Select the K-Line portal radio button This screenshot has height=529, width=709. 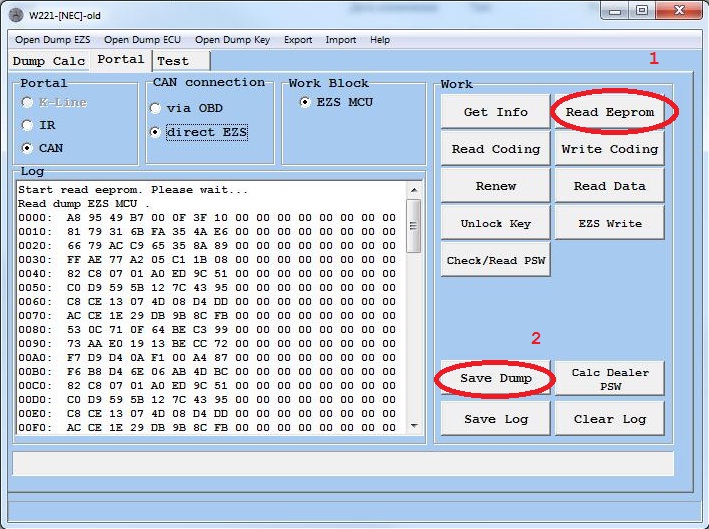pos(27,102)
